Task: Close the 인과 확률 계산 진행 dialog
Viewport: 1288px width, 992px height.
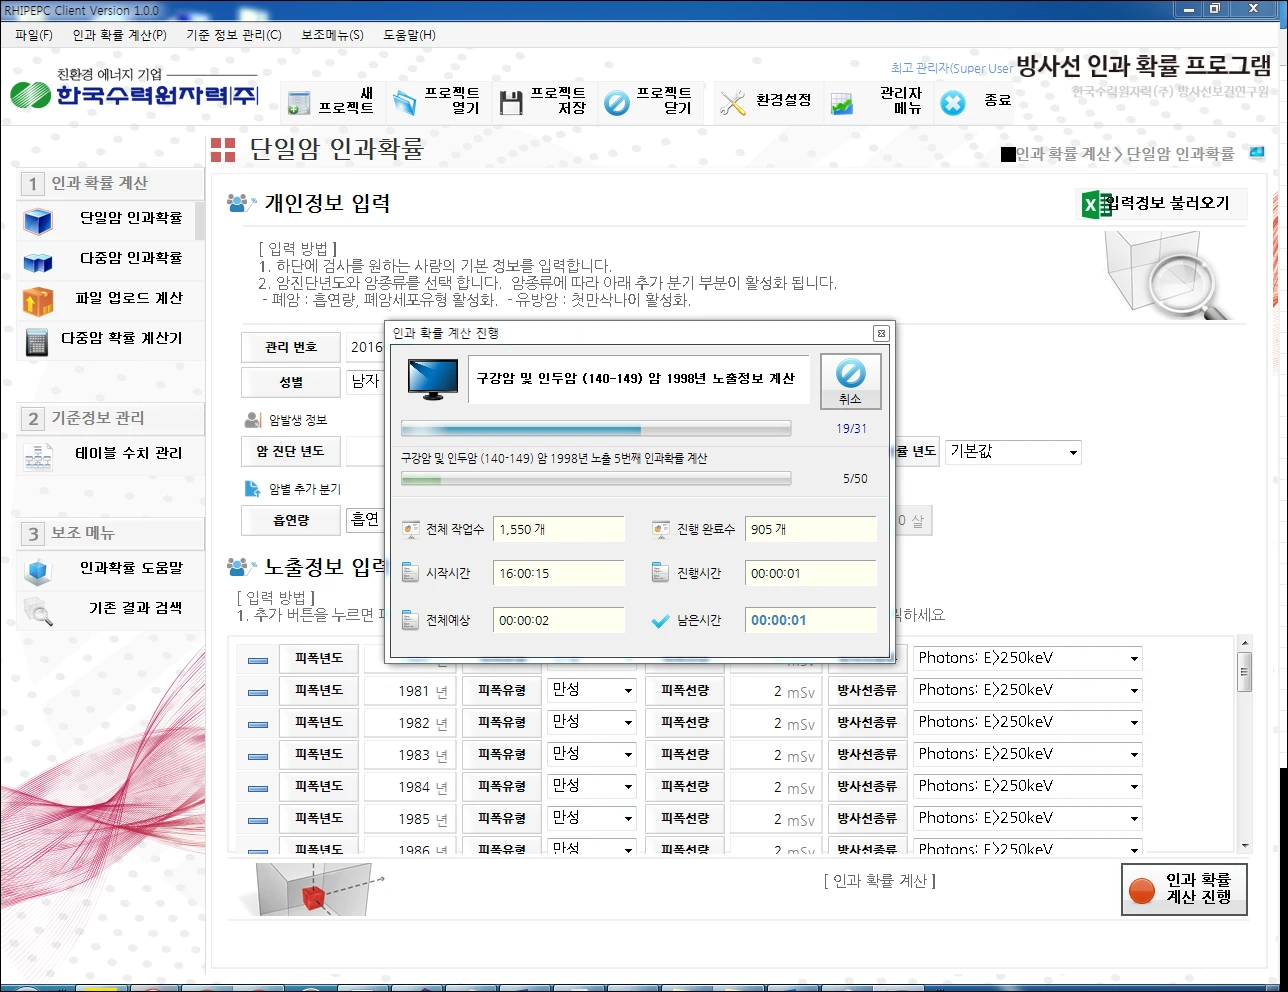Action: pos(881,333)
